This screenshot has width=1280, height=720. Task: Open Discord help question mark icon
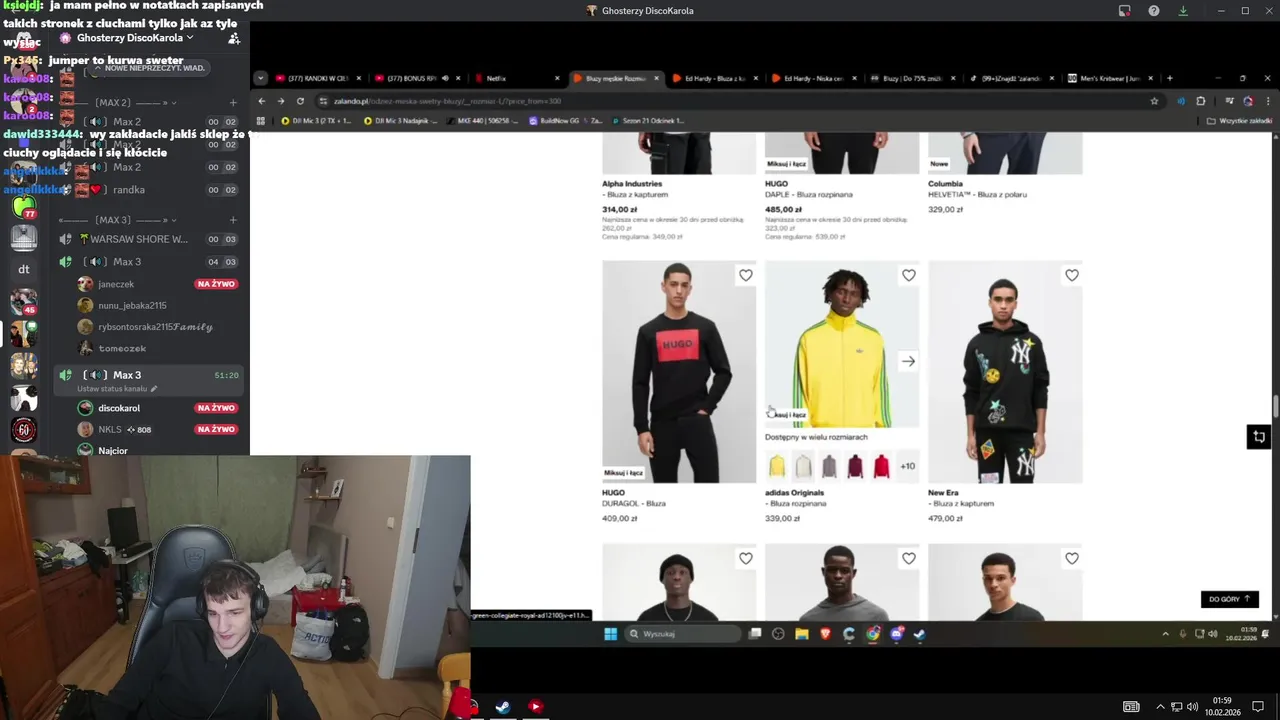(x=1154, y=11)
